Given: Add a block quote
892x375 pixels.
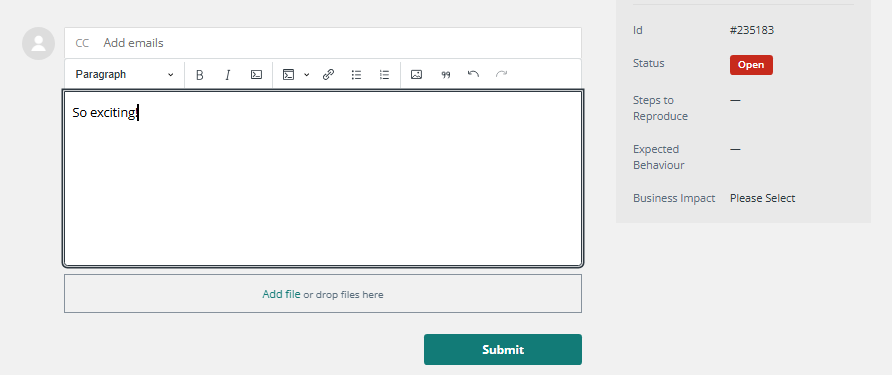Looking at the screenshot, I should (x=445, y=75).
